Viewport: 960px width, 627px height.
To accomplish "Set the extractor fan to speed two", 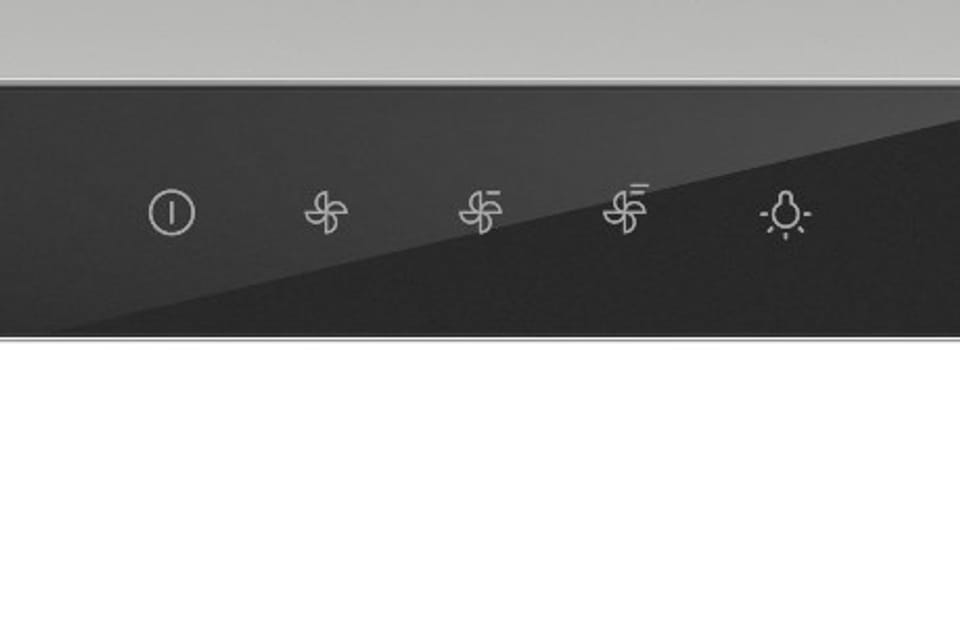I will [481, 212].
